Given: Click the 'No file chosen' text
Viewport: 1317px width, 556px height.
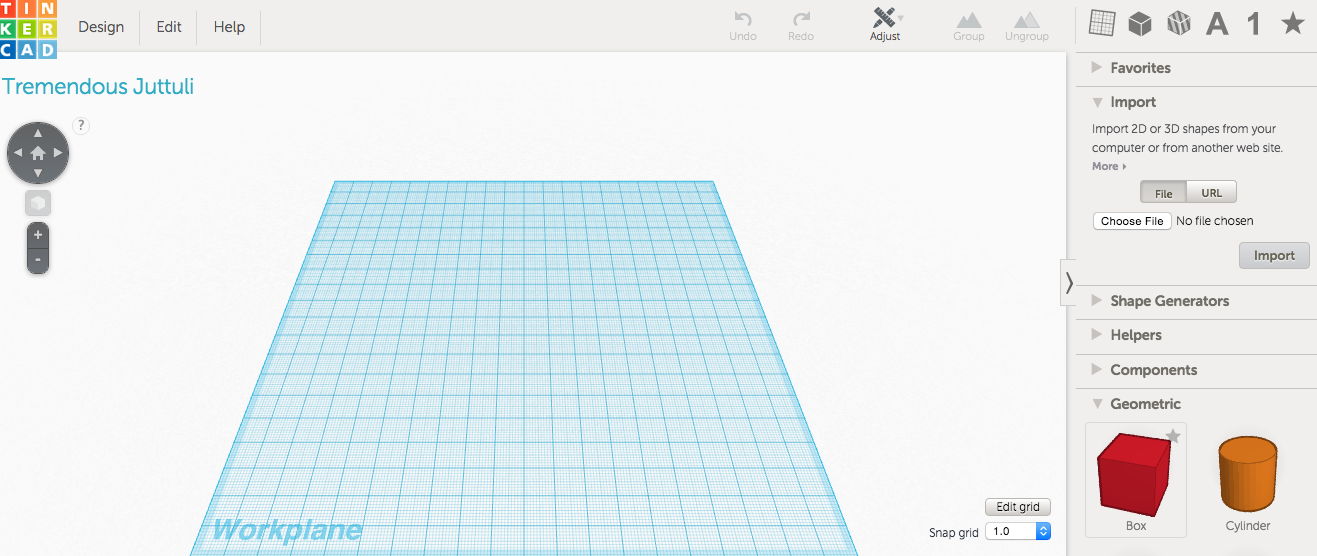Looking at the screenshot, I should (x=1214, y=221).
